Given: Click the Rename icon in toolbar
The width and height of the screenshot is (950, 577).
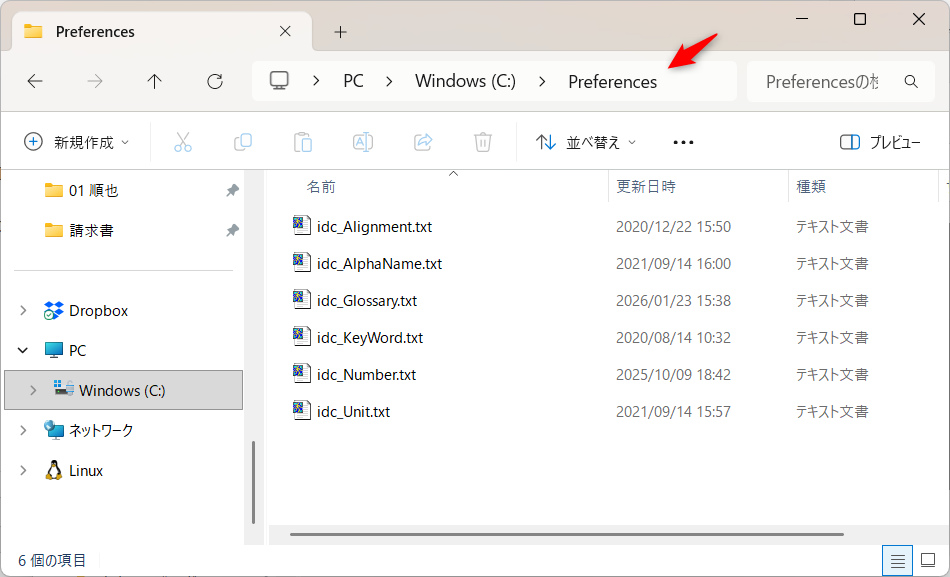Looking at the screenshot, I should [x=363, y=142].
